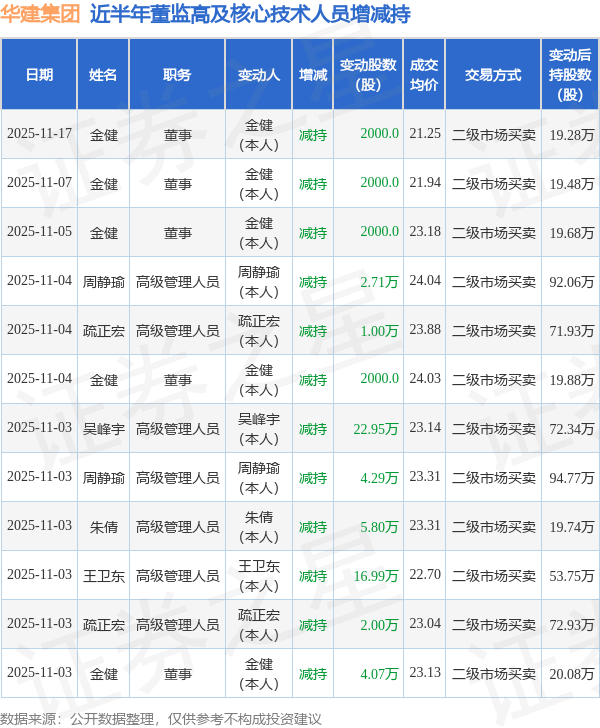Image resolution: width=600 pixels, height=728 pixels.
Task: Click the 变动后持股数(股) column header
Action: pos(570,75)
